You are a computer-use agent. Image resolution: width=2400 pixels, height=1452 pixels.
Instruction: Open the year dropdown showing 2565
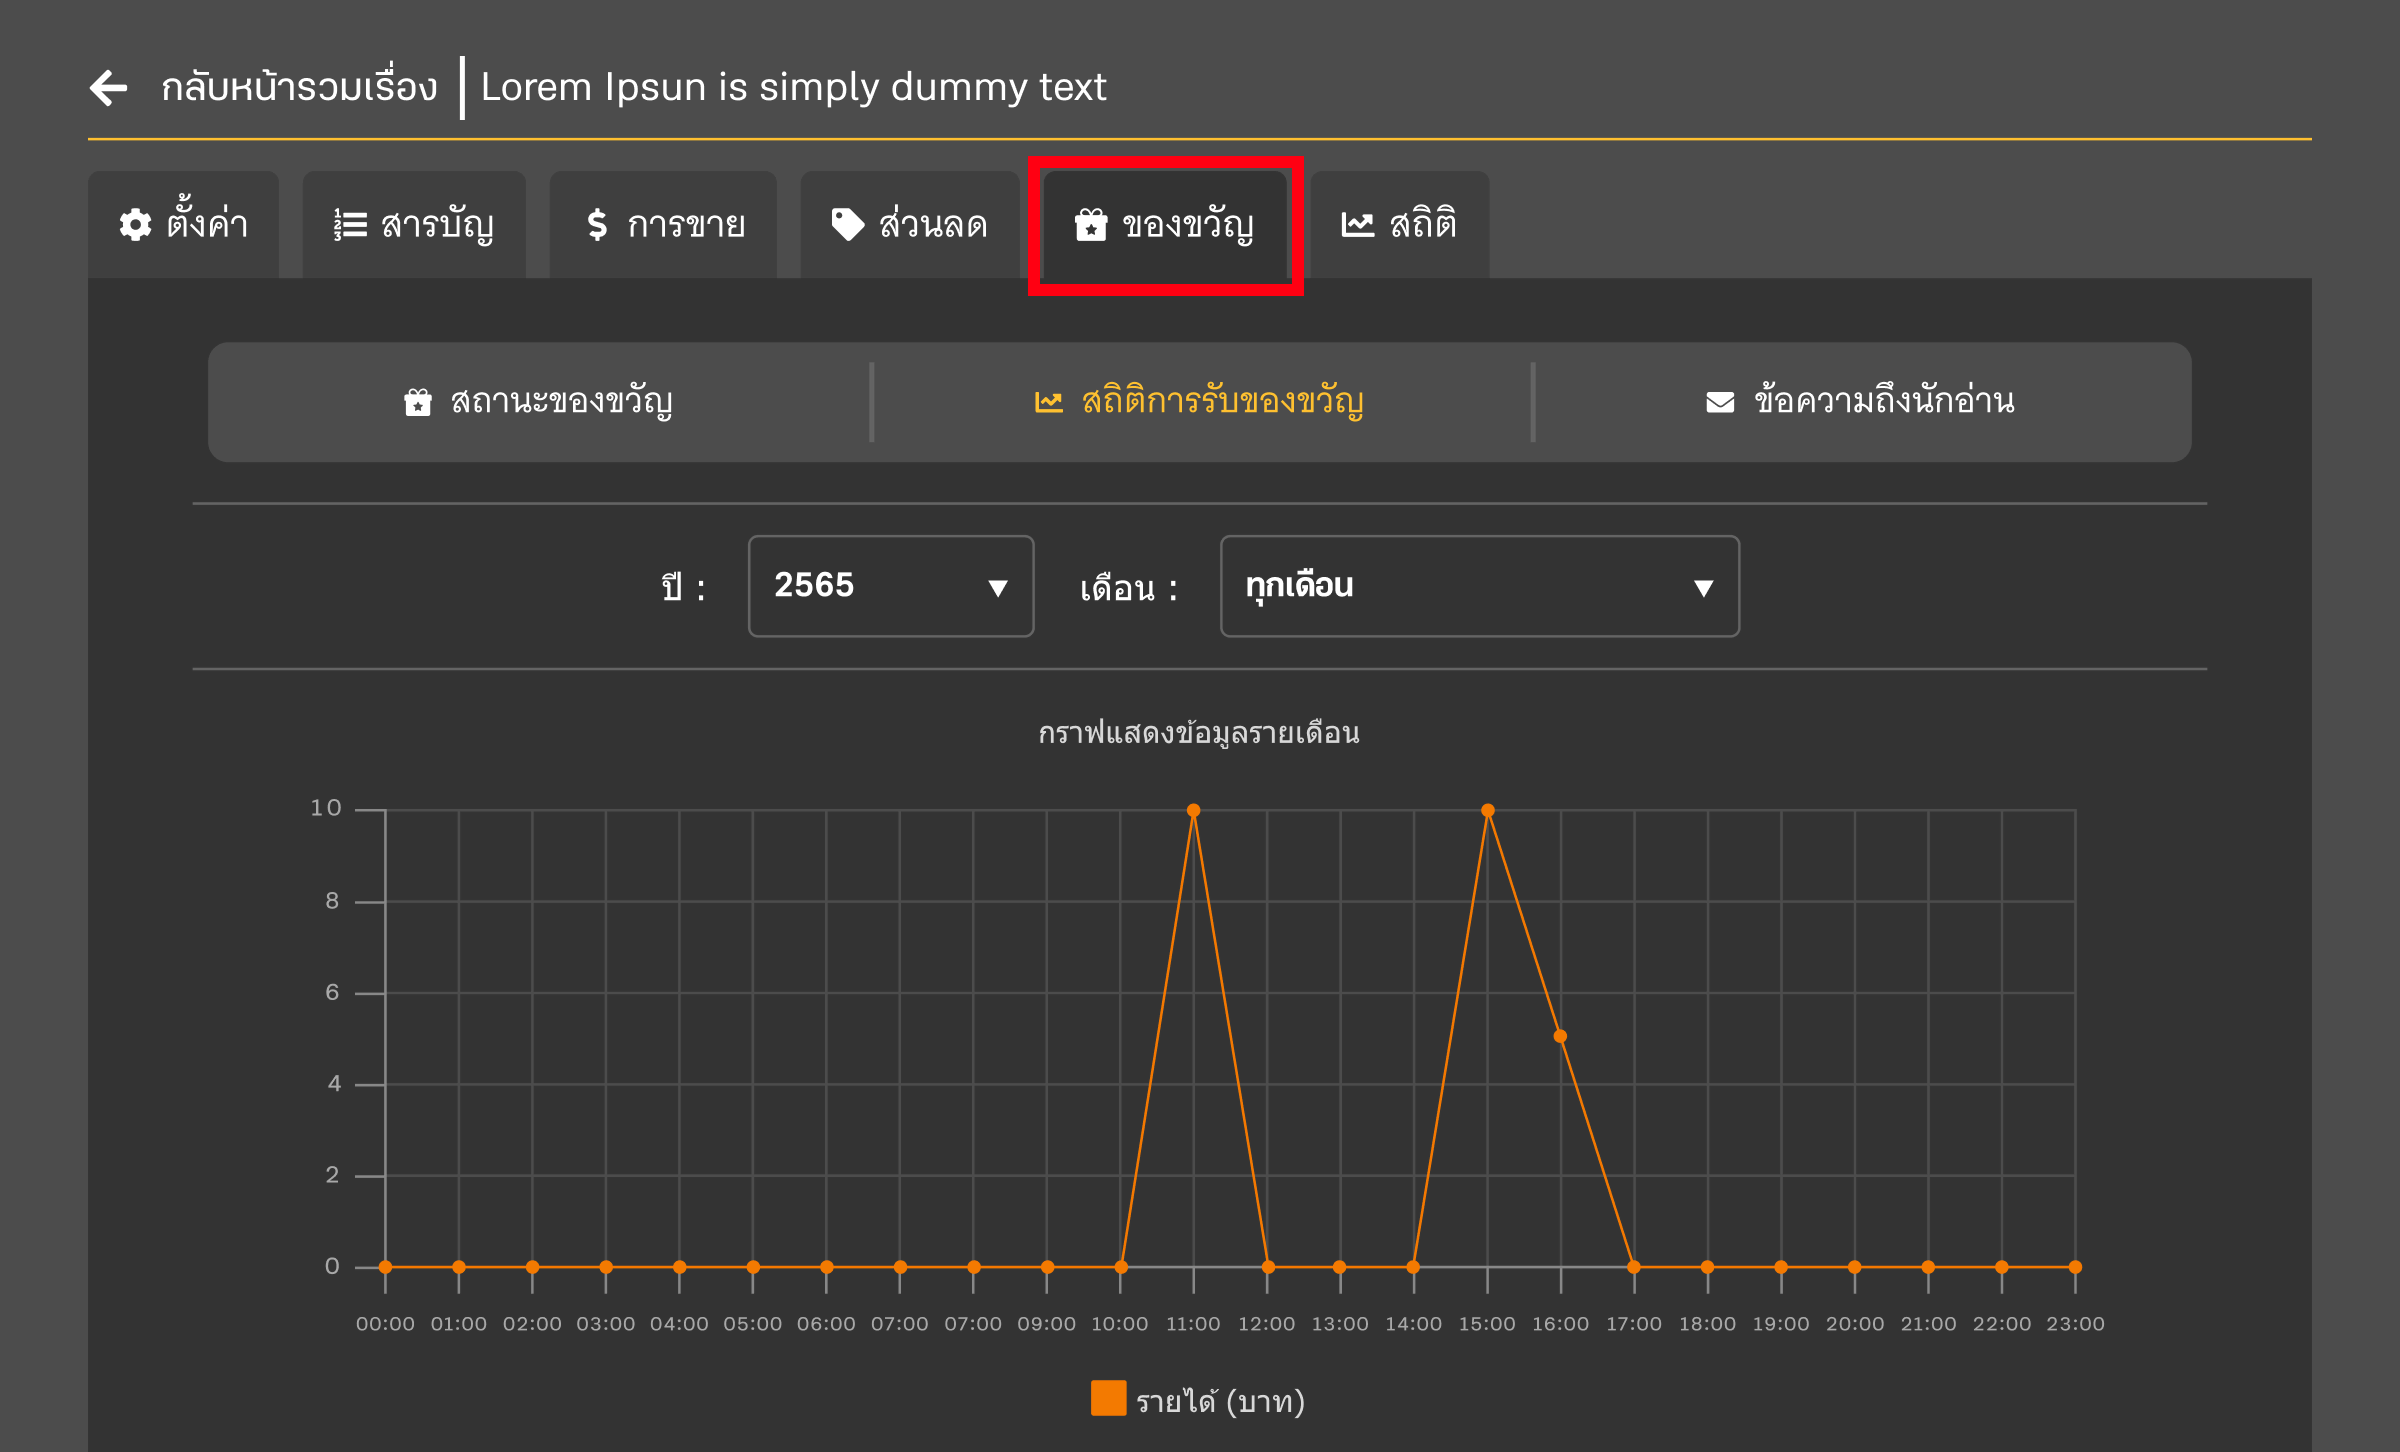pos(891,586)
